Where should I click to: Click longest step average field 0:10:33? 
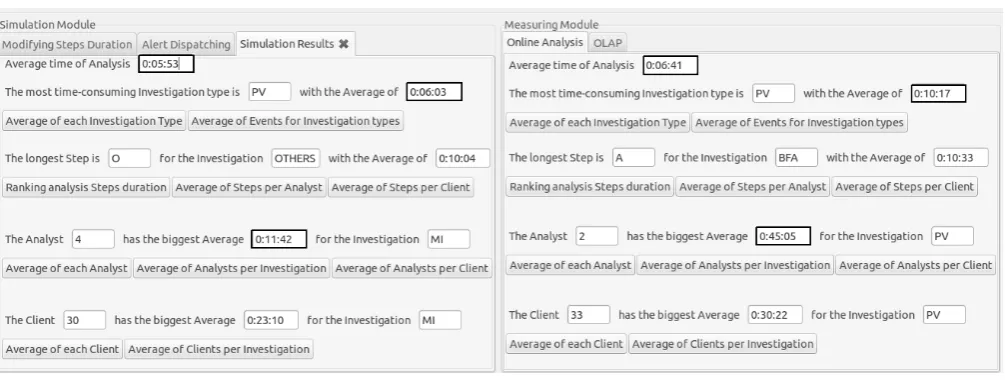coord(961,157)
